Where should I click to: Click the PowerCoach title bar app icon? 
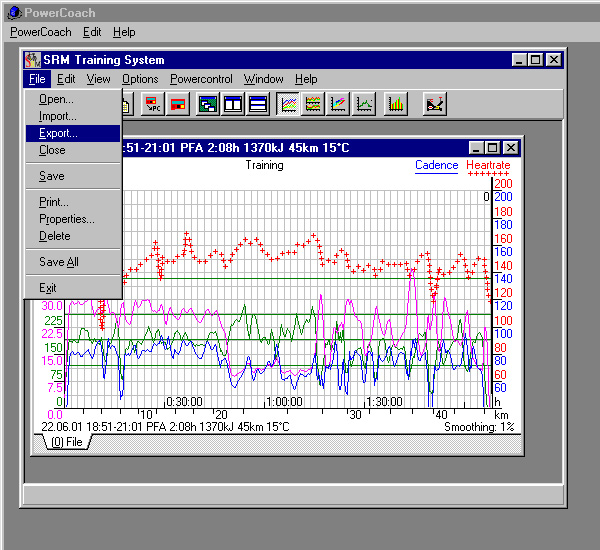(15, 13)
